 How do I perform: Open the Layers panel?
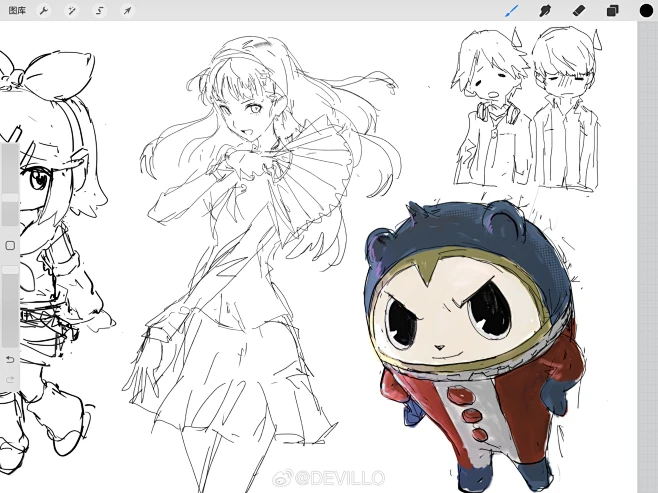(x=612, y=10)
